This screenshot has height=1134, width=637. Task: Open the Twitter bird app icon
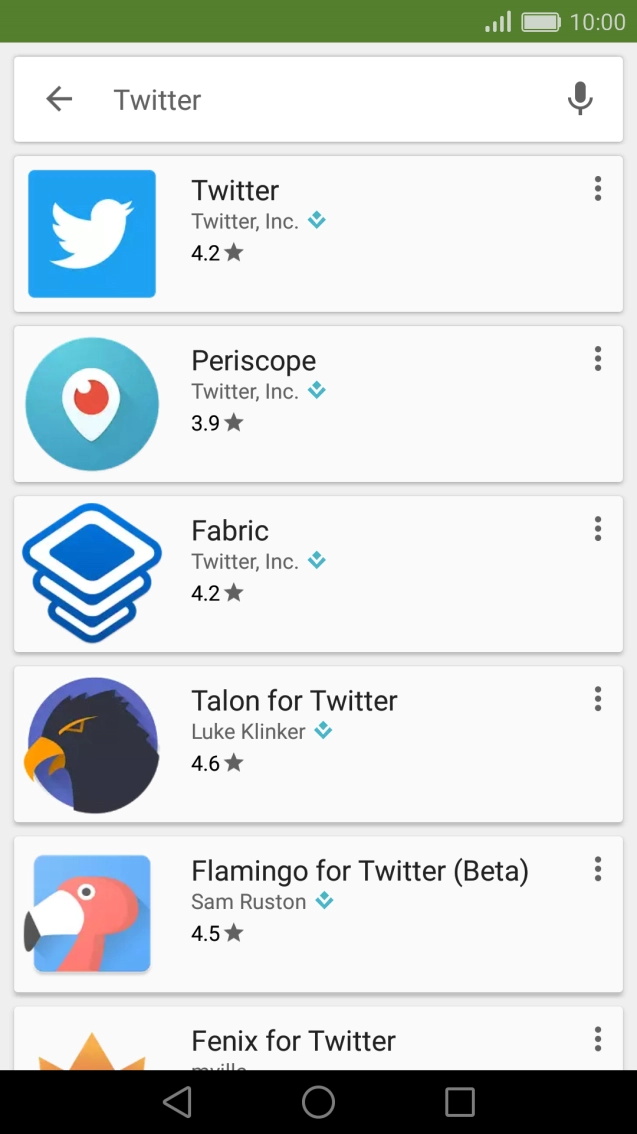(x=92, y=234)
